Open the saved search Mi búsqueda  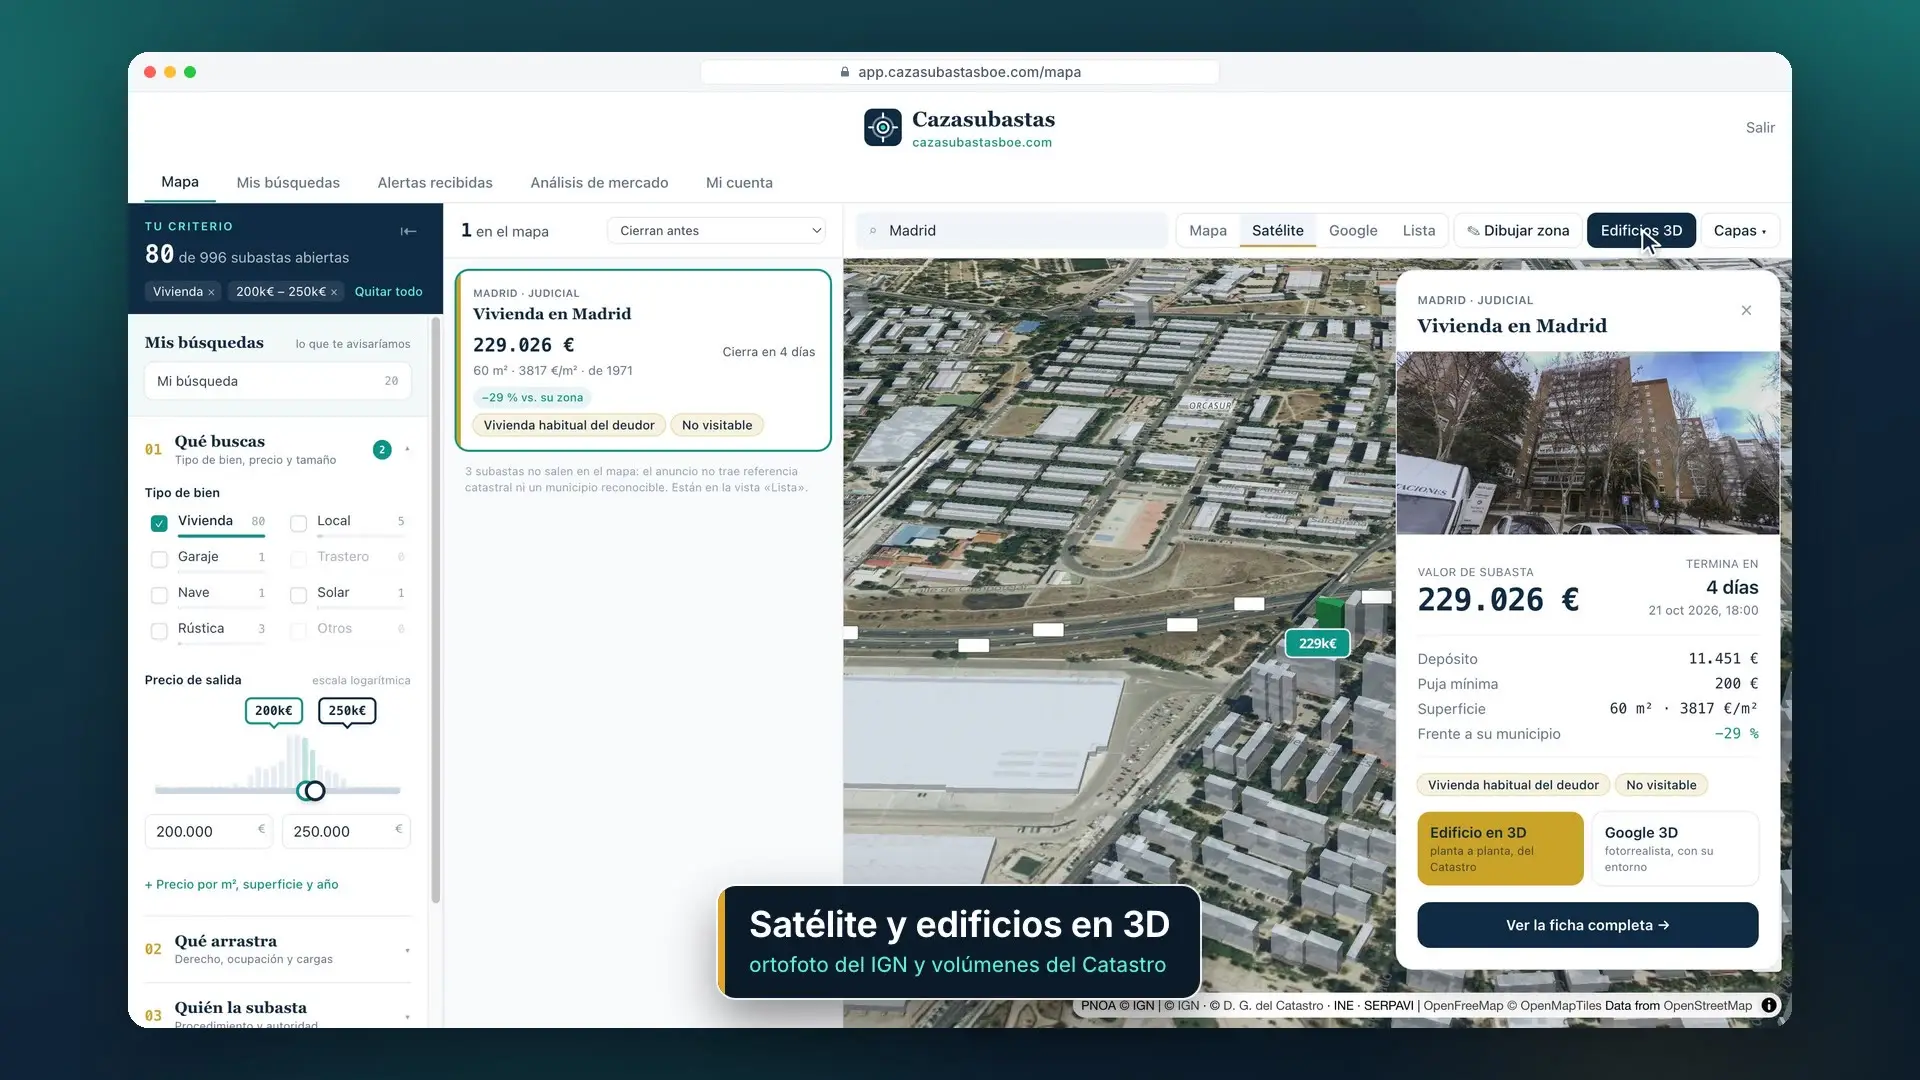pos(277,381)
